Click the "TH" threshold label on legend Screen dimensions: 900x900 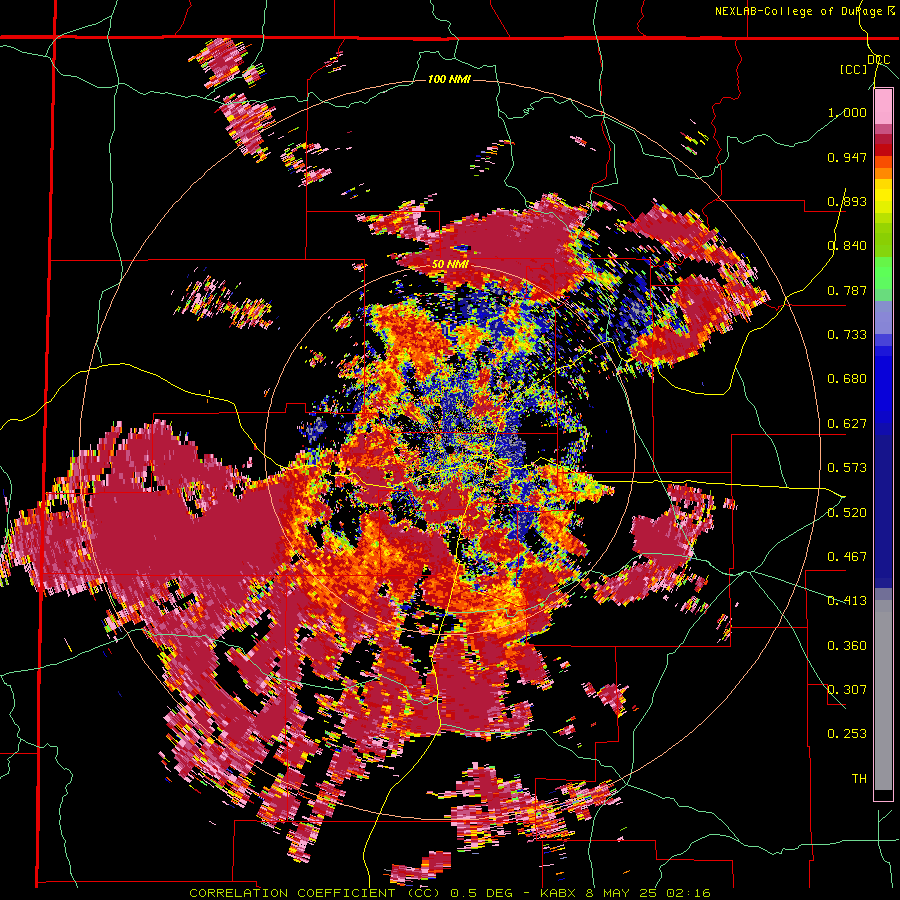(x=859, y=779)
